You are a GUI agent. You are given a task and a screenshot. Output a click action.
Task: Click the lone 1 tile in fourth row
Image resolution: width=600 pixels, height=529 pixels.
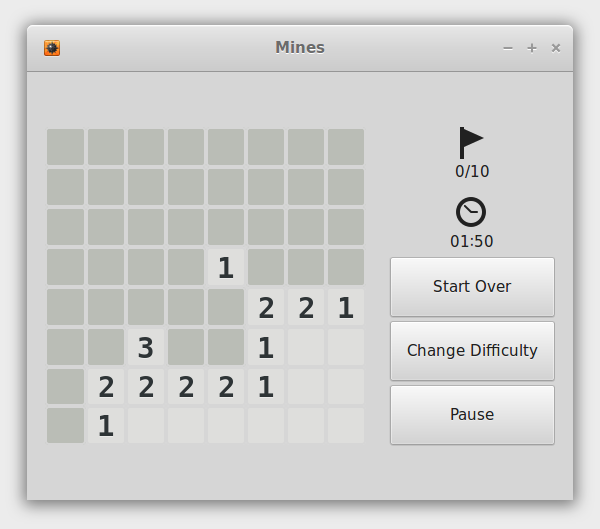(226, 267)
